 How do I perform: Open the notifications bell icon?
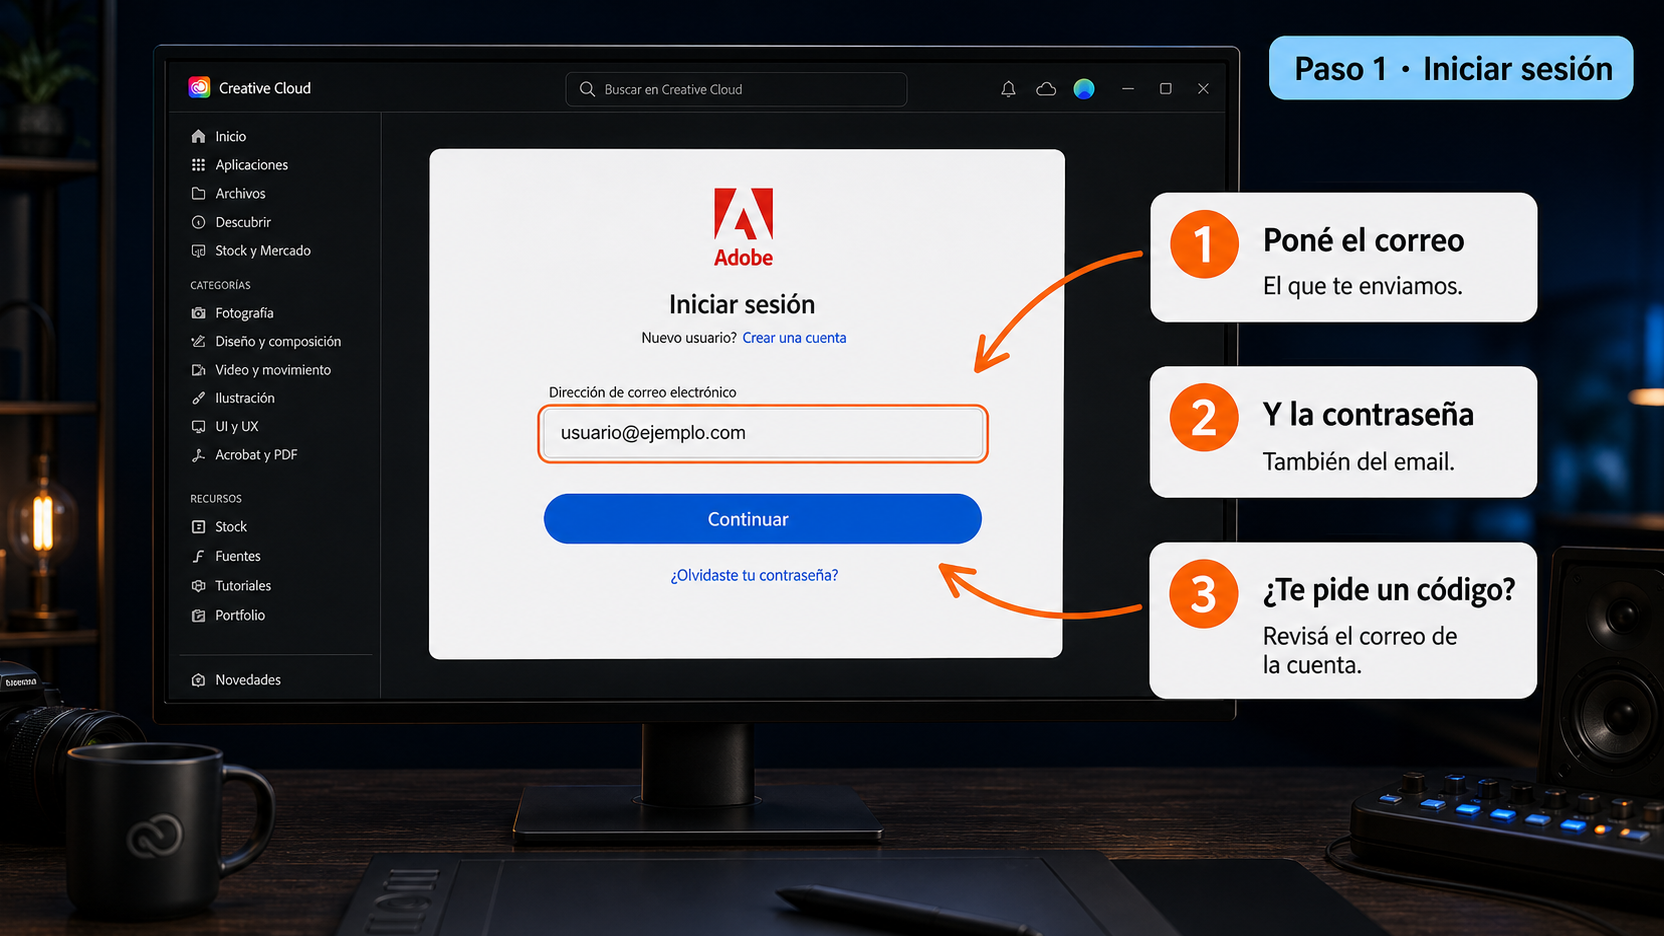coord(1008,89)
